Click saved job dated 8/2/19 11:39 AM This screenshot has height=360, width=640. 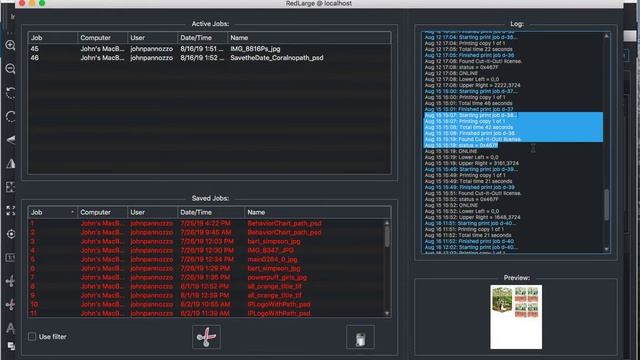pyautogui.click(x=206, y=313)
